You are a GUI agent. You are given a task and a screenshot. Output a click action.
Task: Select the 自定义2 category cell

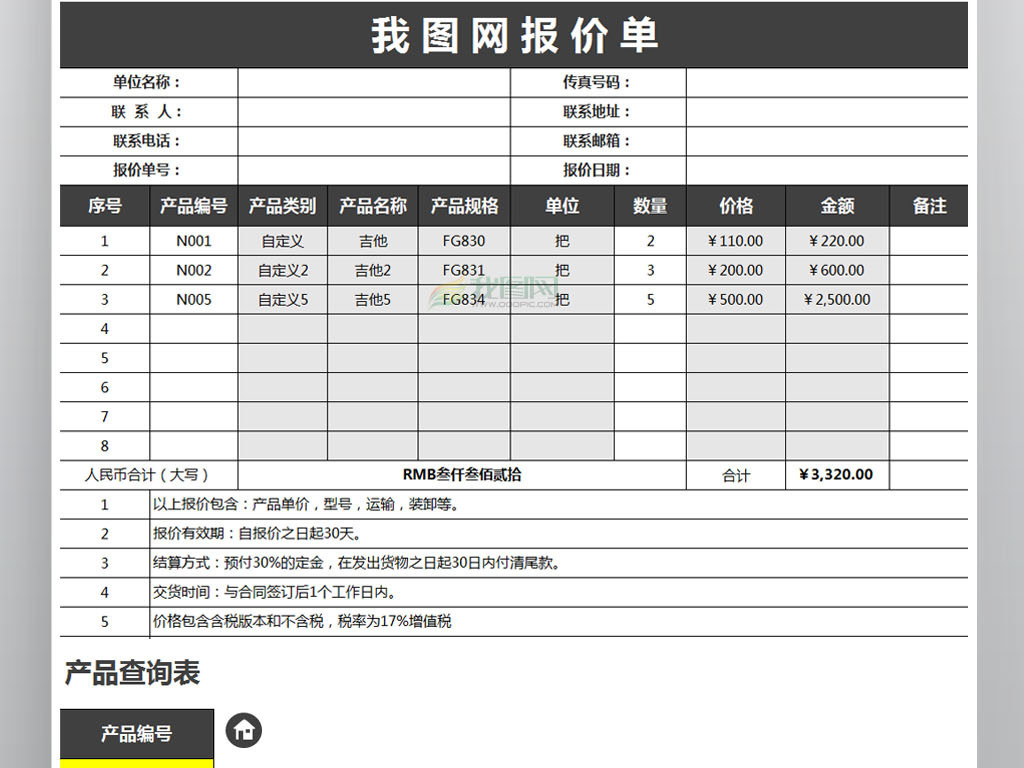pyautogui.click(x=283, y=270)
